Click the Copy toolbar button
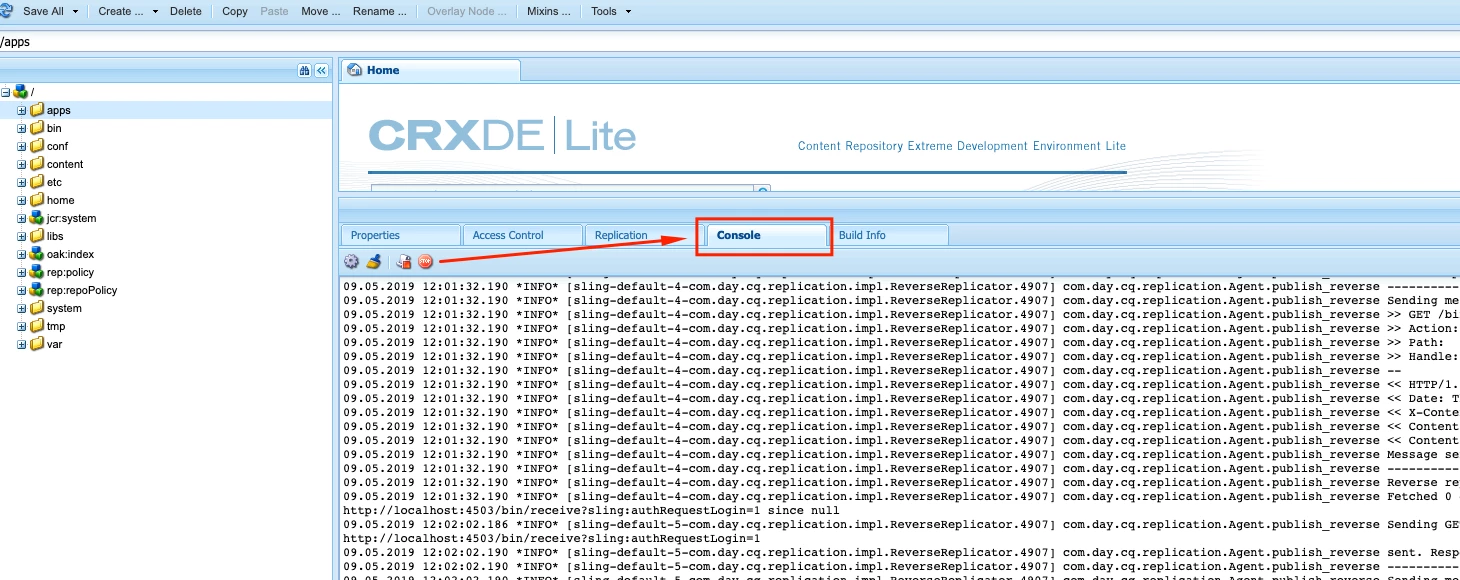 click(x=235, y=11)
